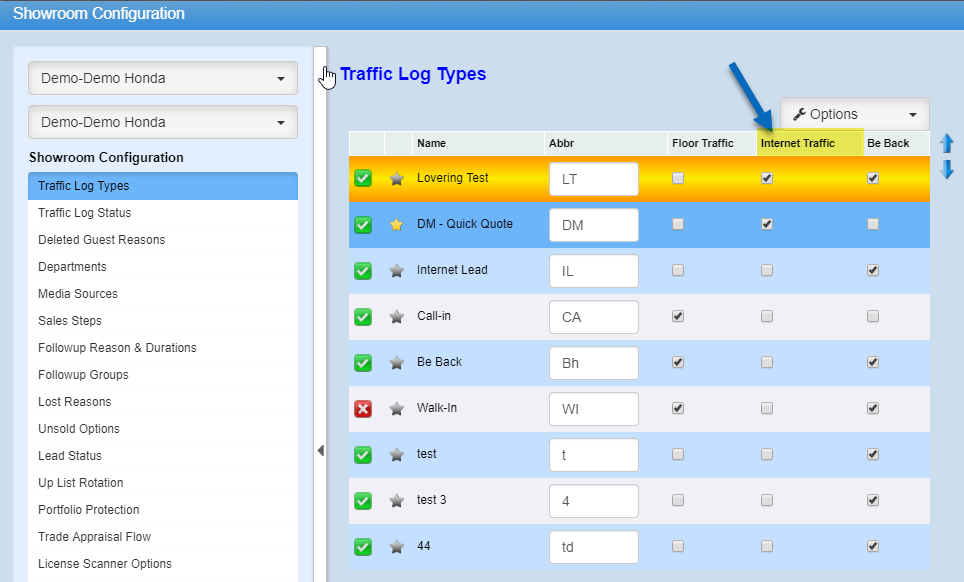The width and height of the screenshot is (964, 582).
Task: Enable Floor Traffic checkbox for Lovering Test
Action: pyautogui.click(x=678, y=178)
